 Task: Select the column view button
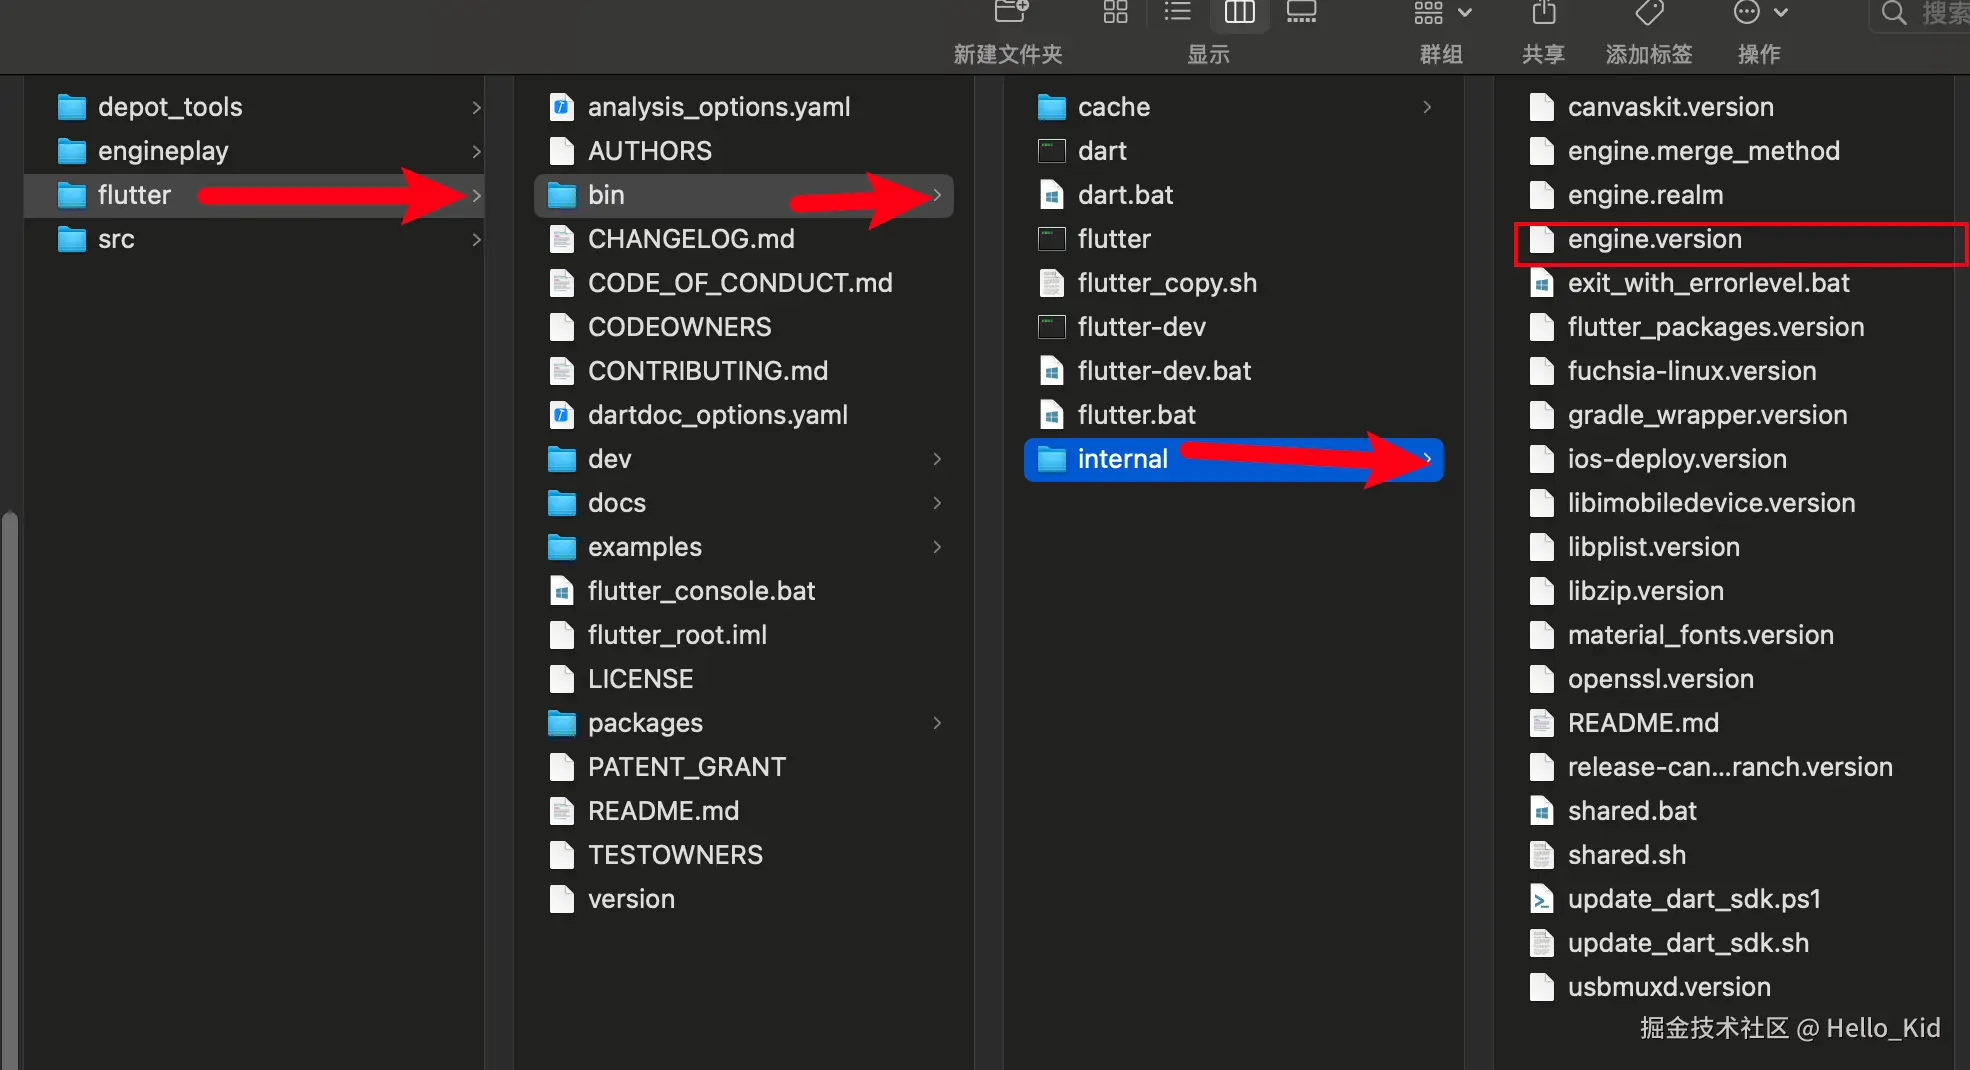point(1239,12)
